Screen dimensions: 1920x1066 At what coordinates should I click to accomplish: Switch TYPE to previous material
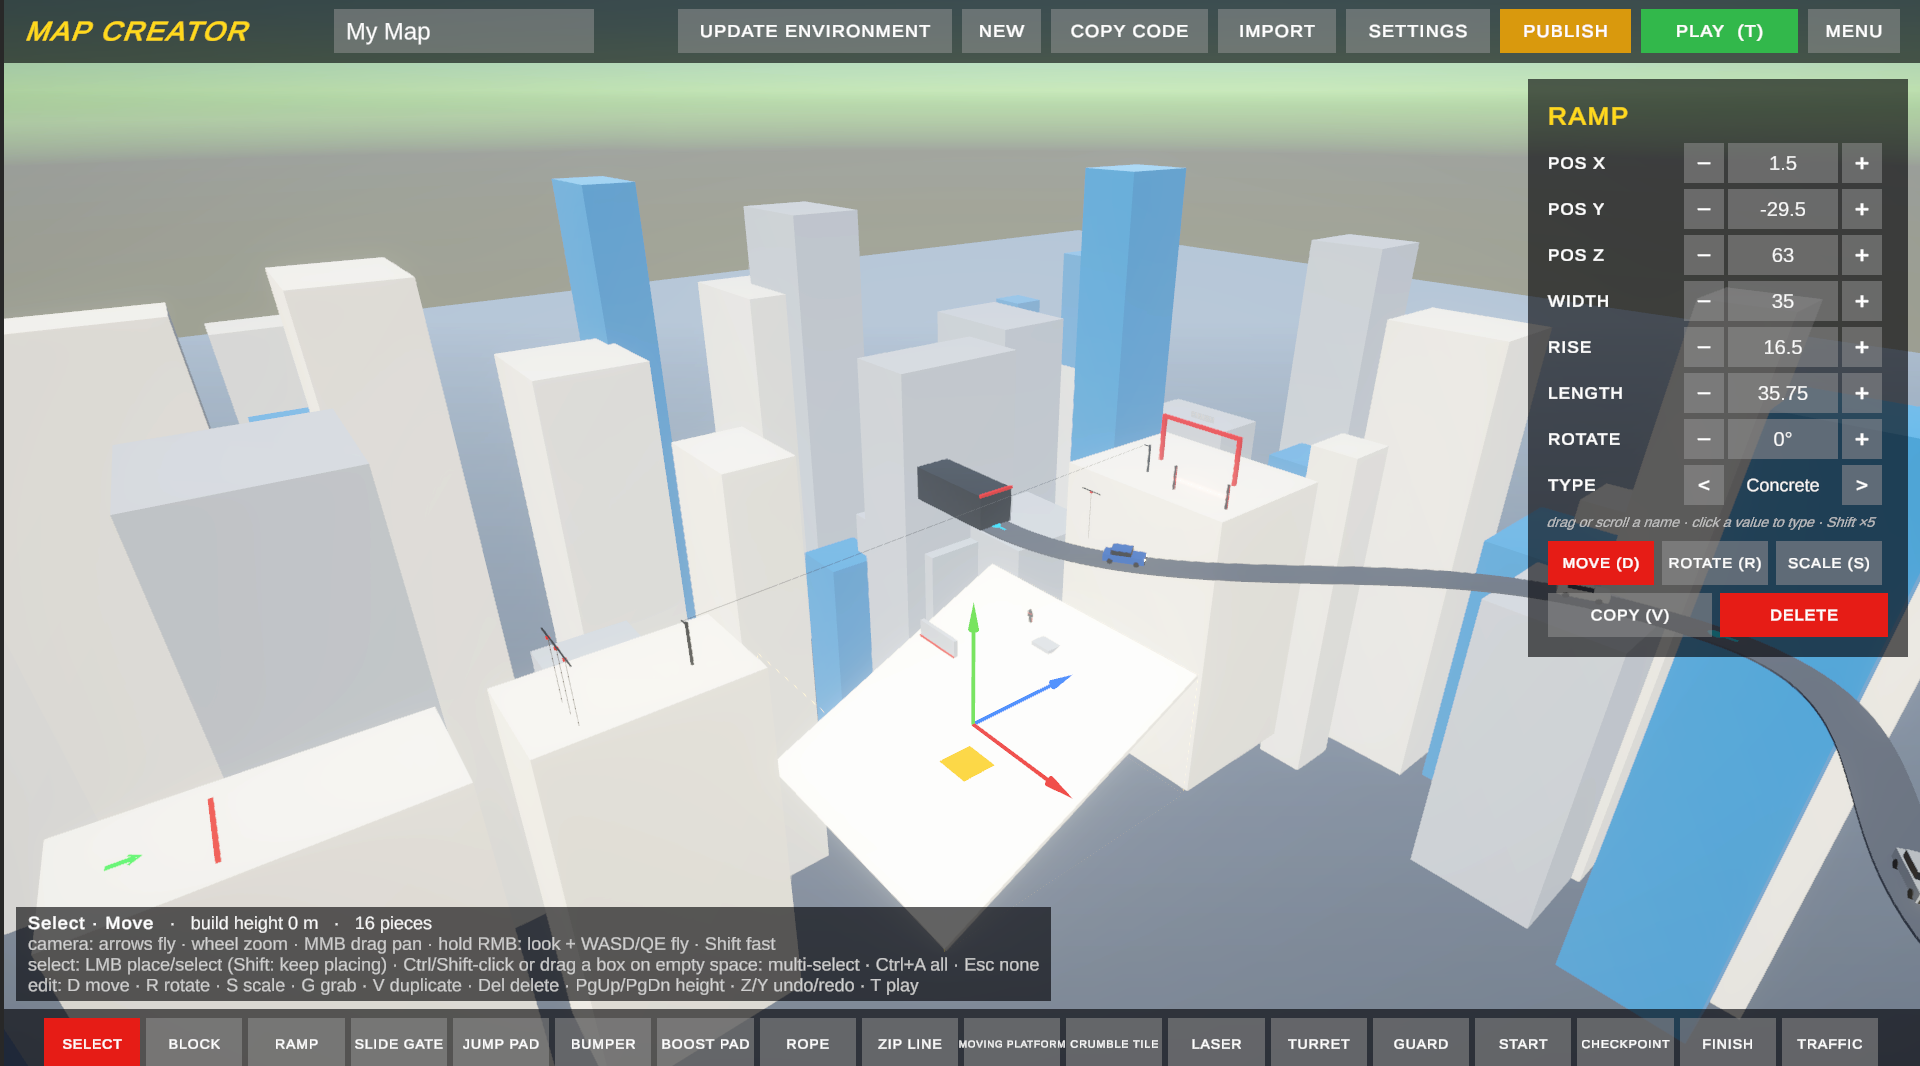pos(1703,485)
